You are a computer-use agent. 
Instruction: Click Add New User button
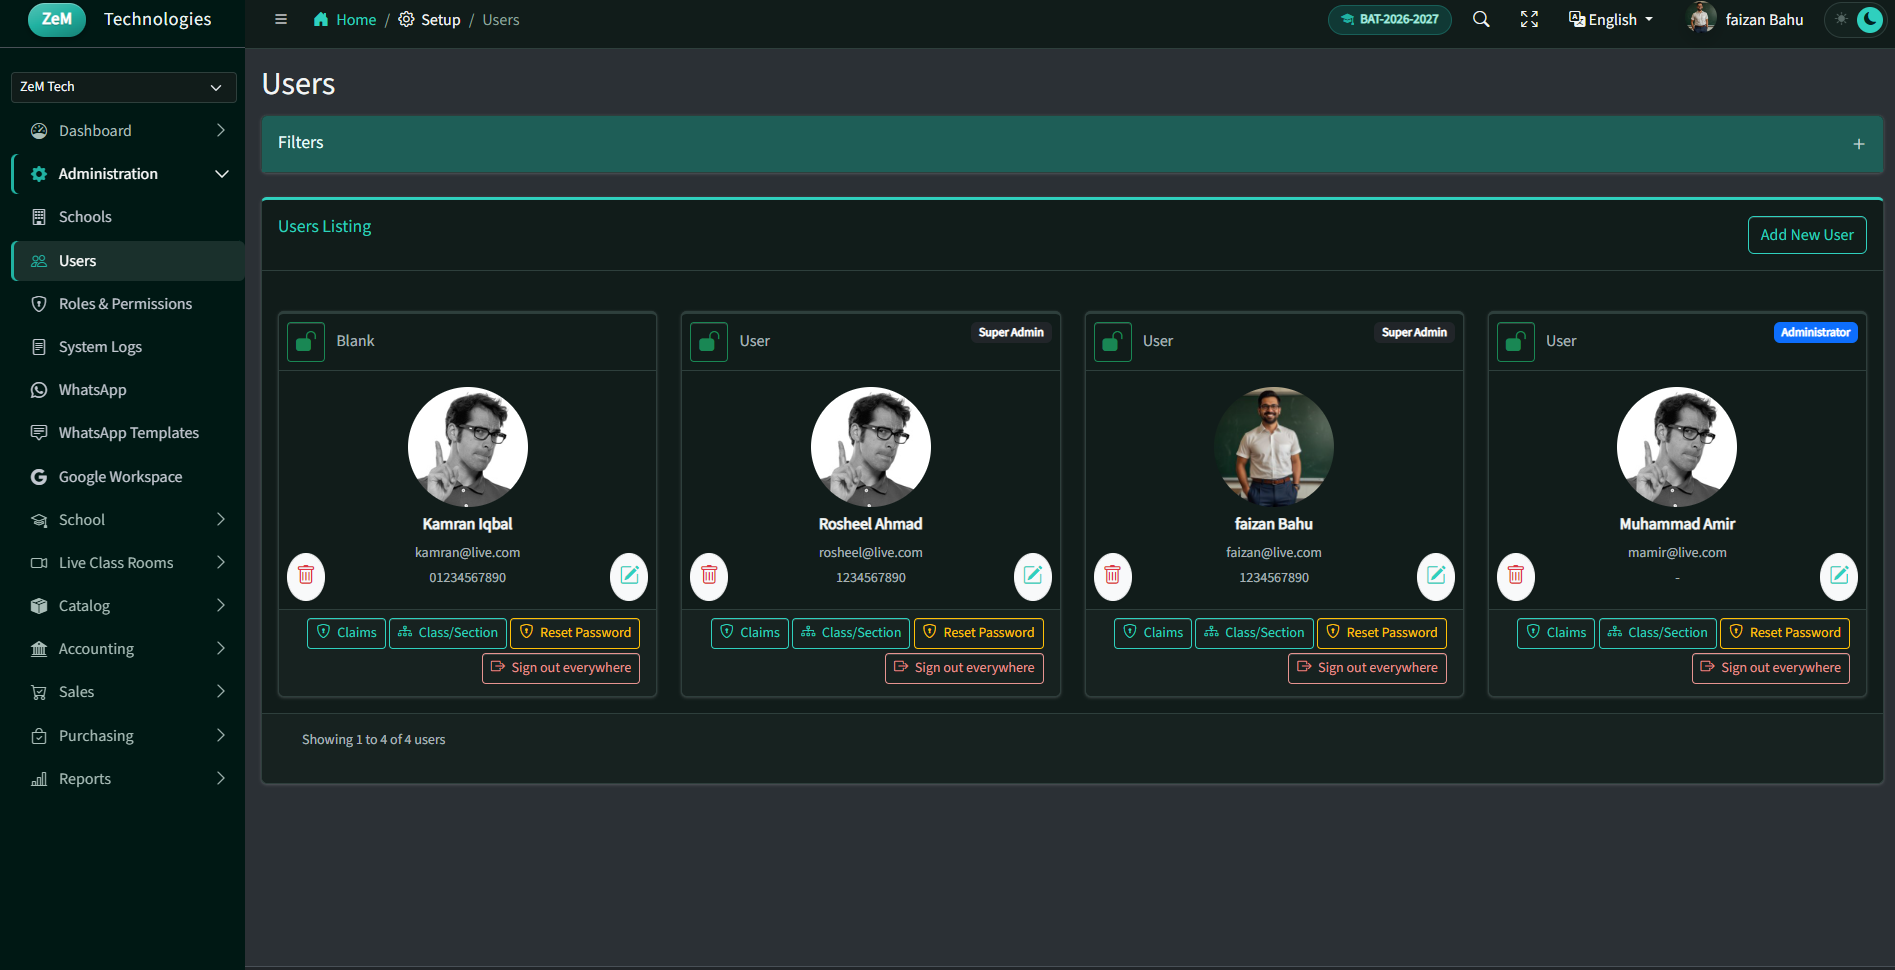tap(1807, 235)
